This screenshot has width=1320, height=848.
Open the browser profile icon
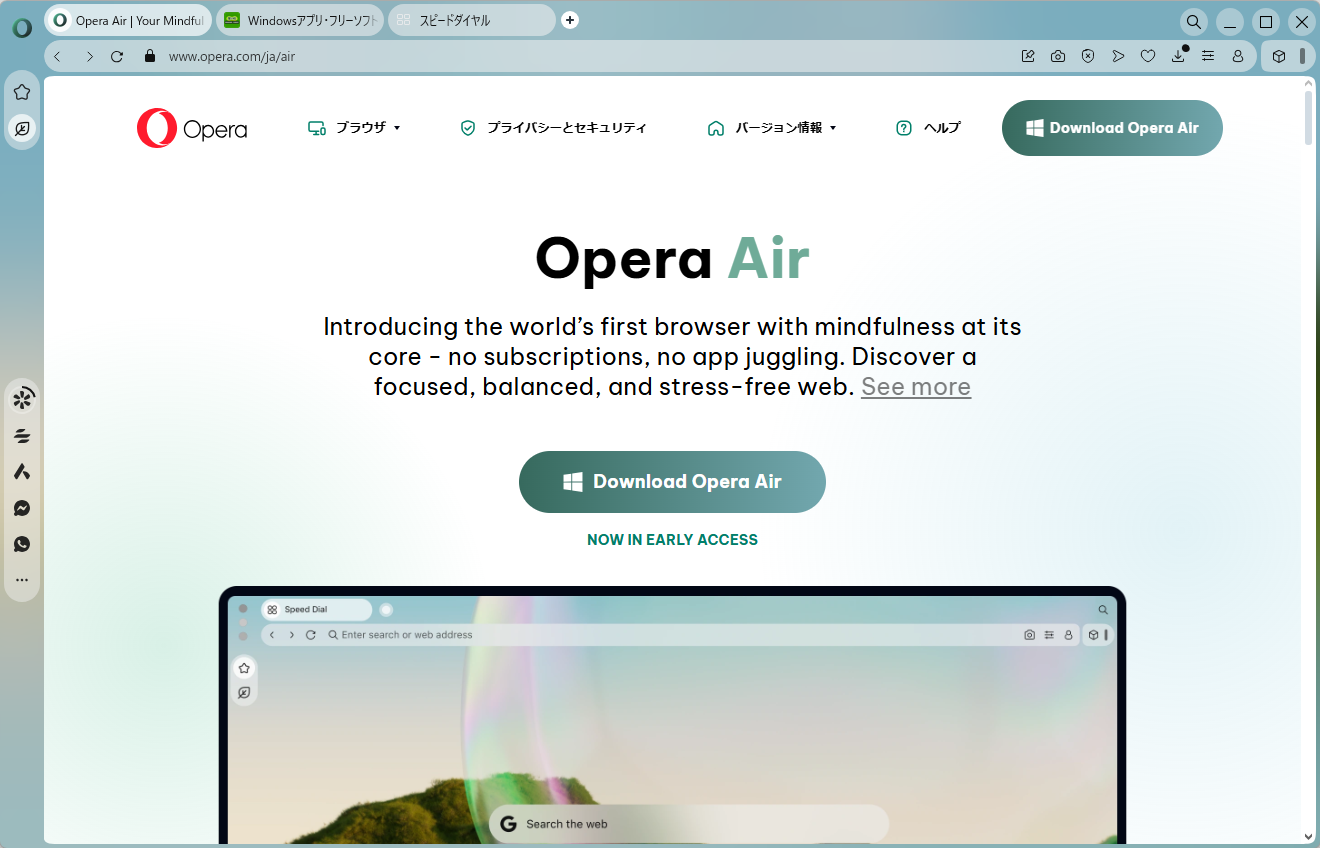pyautogui.click(x=1238, y=56)
